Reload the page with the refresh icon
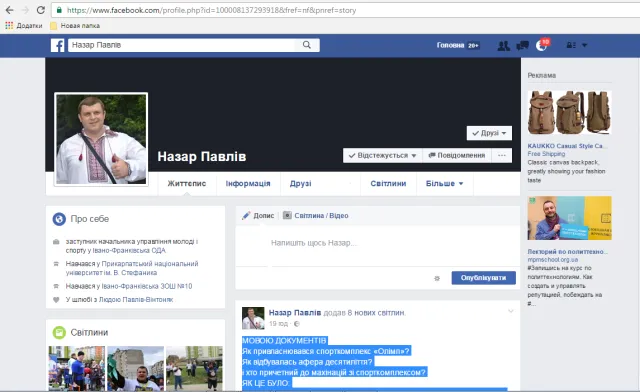The width and height of the screenshot is (640, 392). coord(40,10)
